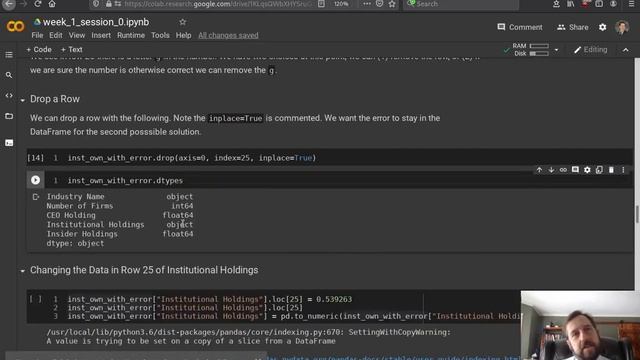Delete the selected cell
This screenshot has width=640, height=360.
611,170
